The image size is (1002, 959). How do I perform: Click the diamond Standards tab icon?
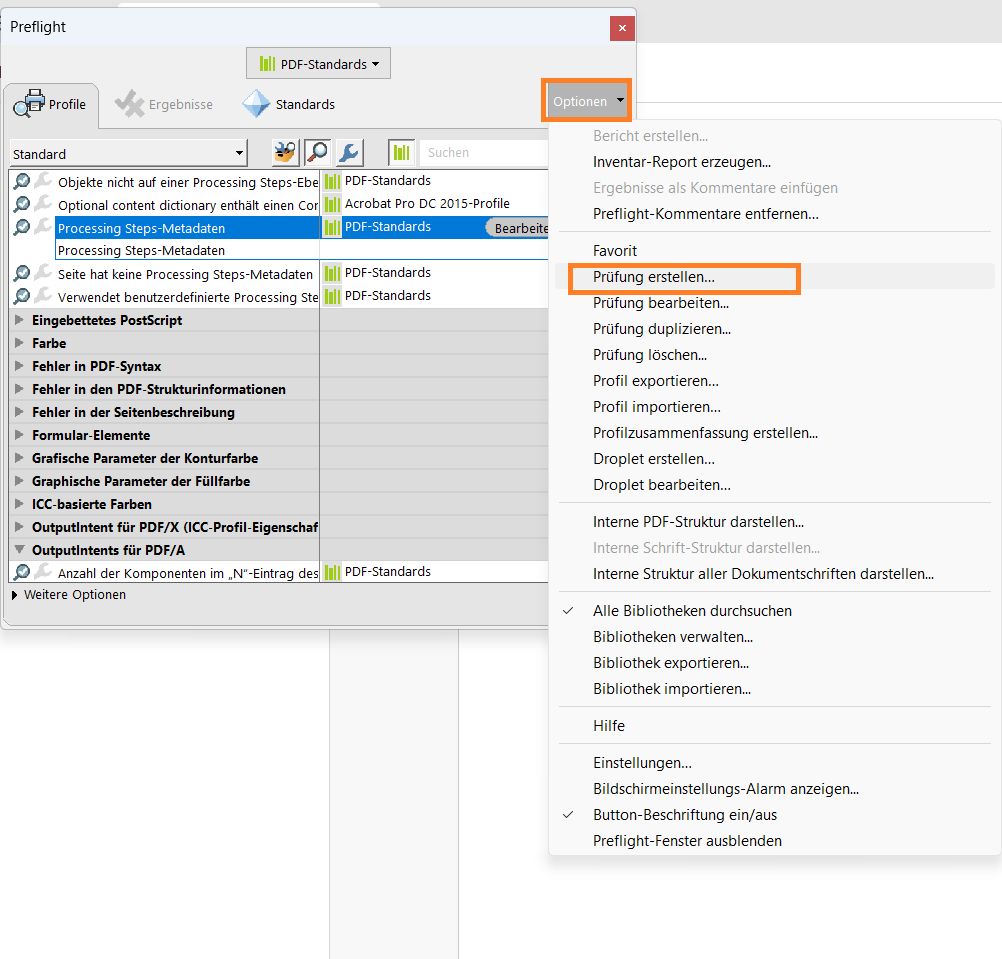(256, 104)
